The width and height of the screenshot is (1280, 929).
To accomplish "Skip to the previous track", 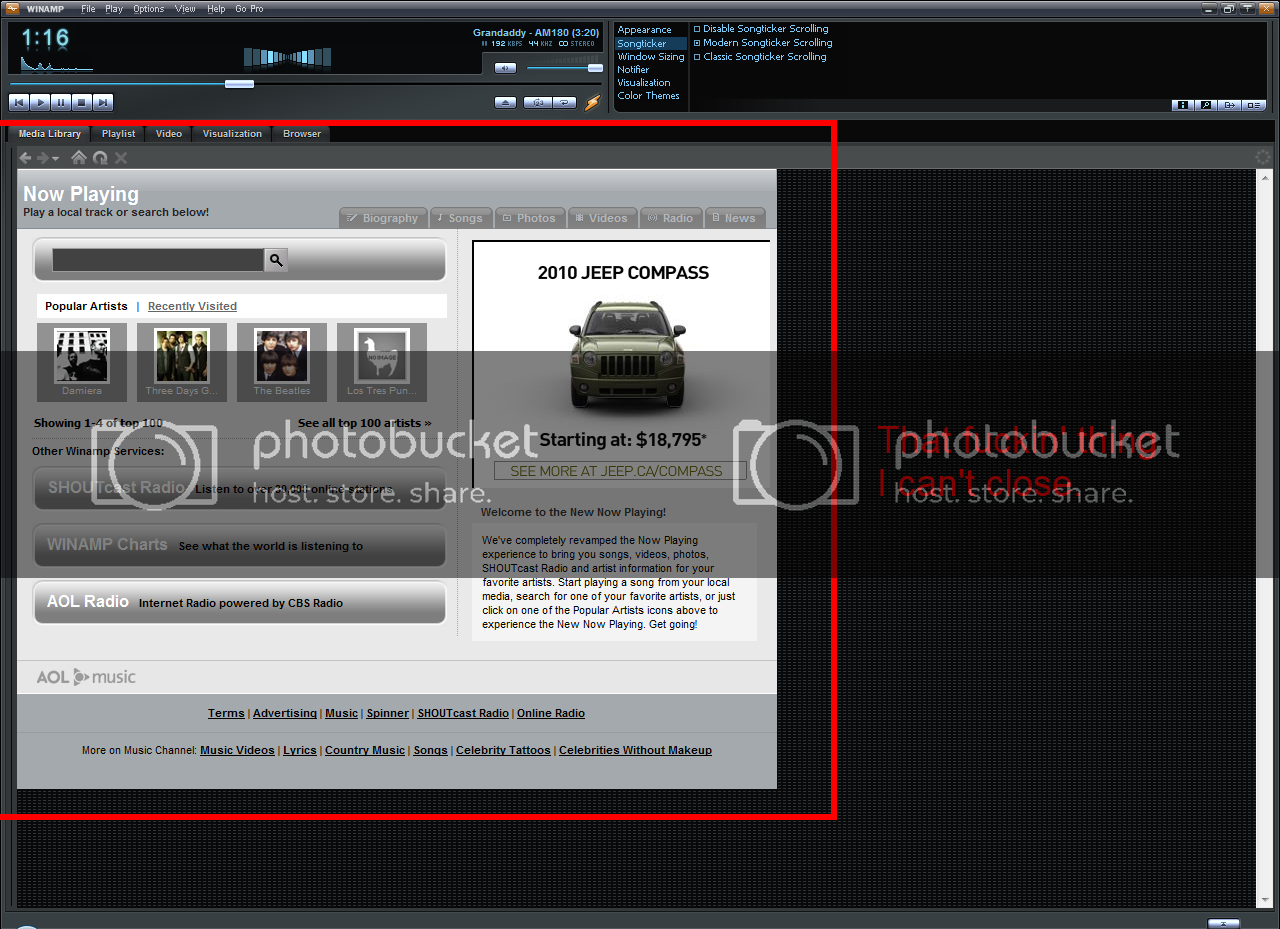I will 19,102.
